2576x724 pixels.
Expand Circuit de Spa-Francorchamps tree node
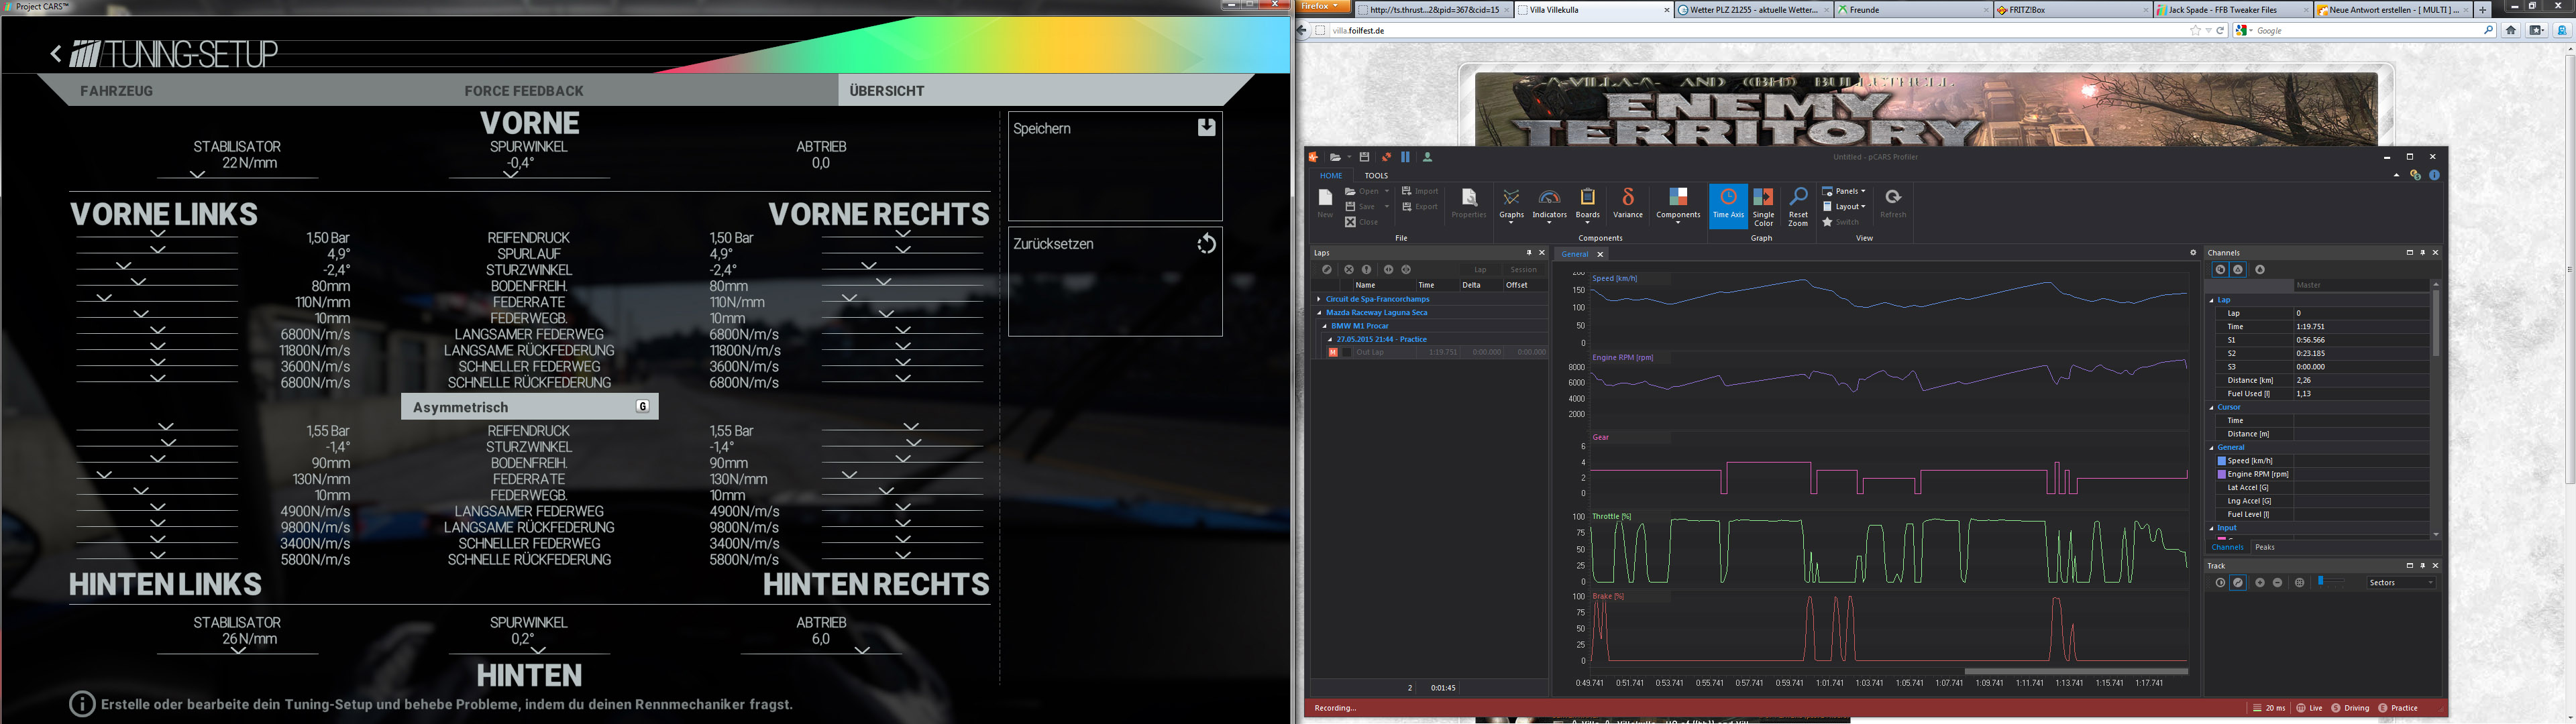pyautogui.click(x=1319, y=299)
